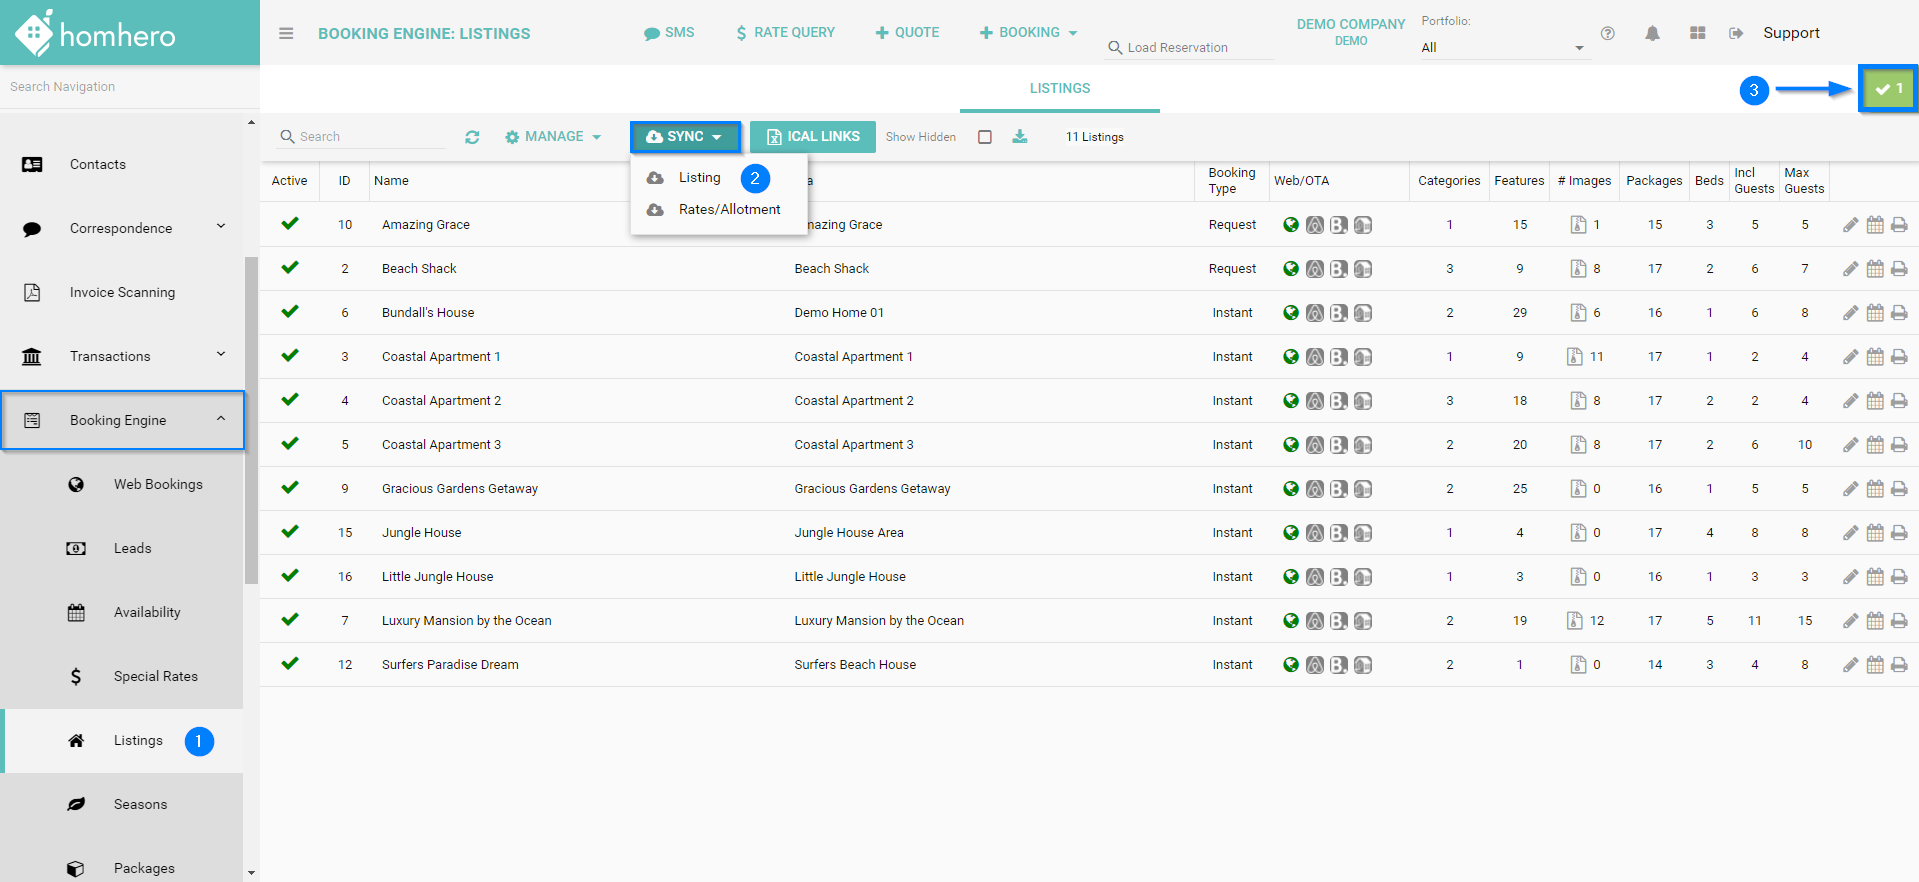Click the print icon for Surfers Paradise Dream
This screenshot has width=1919, height=882.
(1899, 665)
